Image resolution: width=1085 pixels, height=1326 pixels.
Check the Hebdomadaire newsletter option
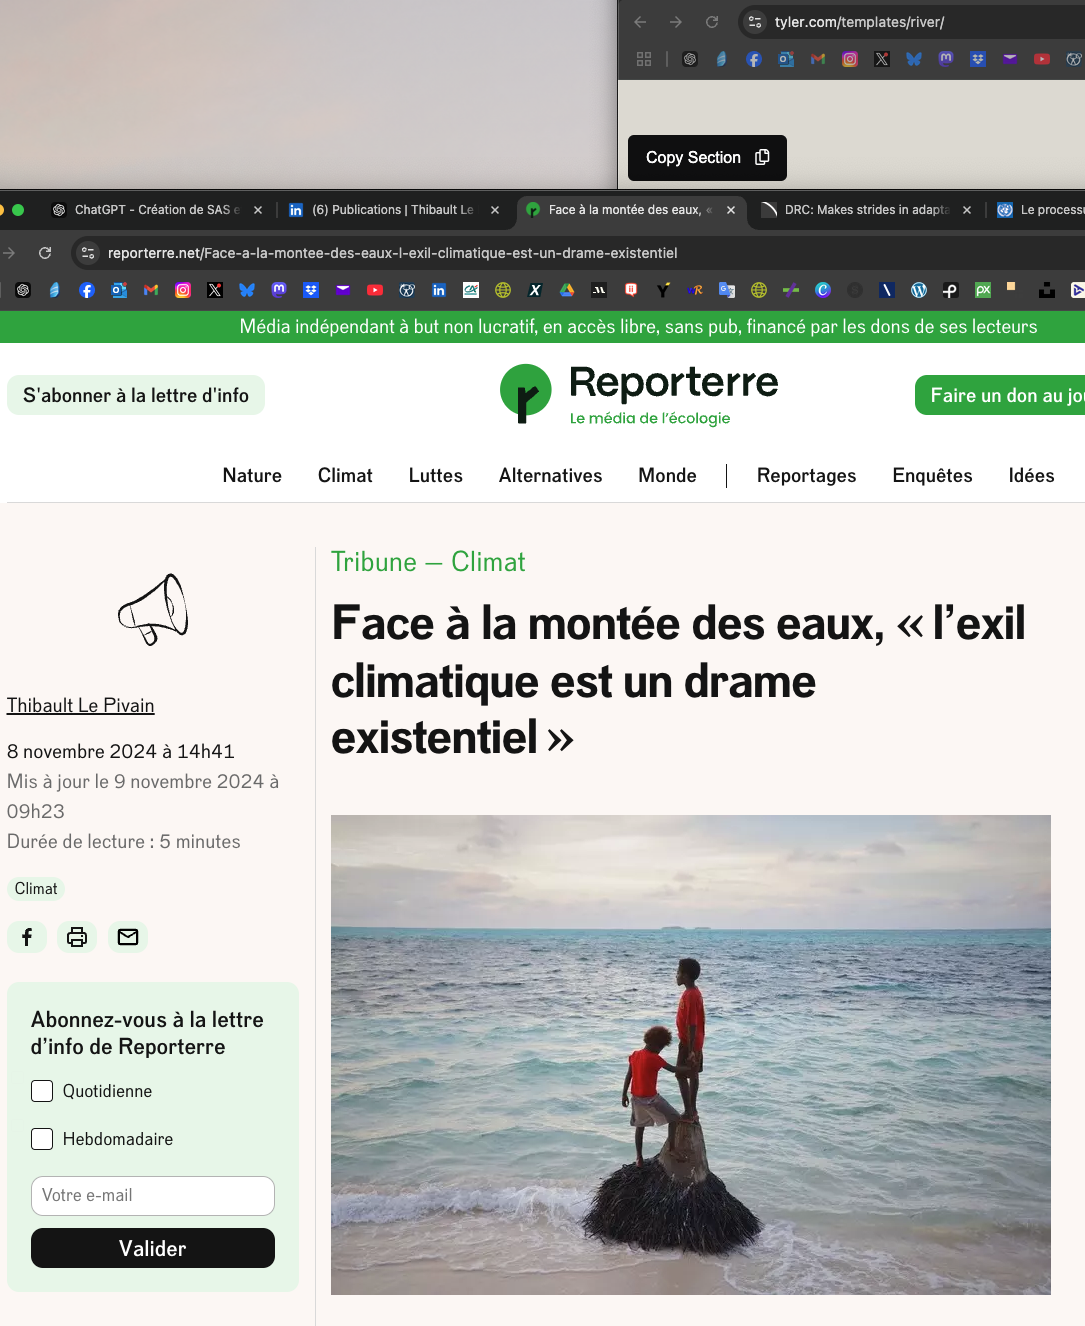42,1139
